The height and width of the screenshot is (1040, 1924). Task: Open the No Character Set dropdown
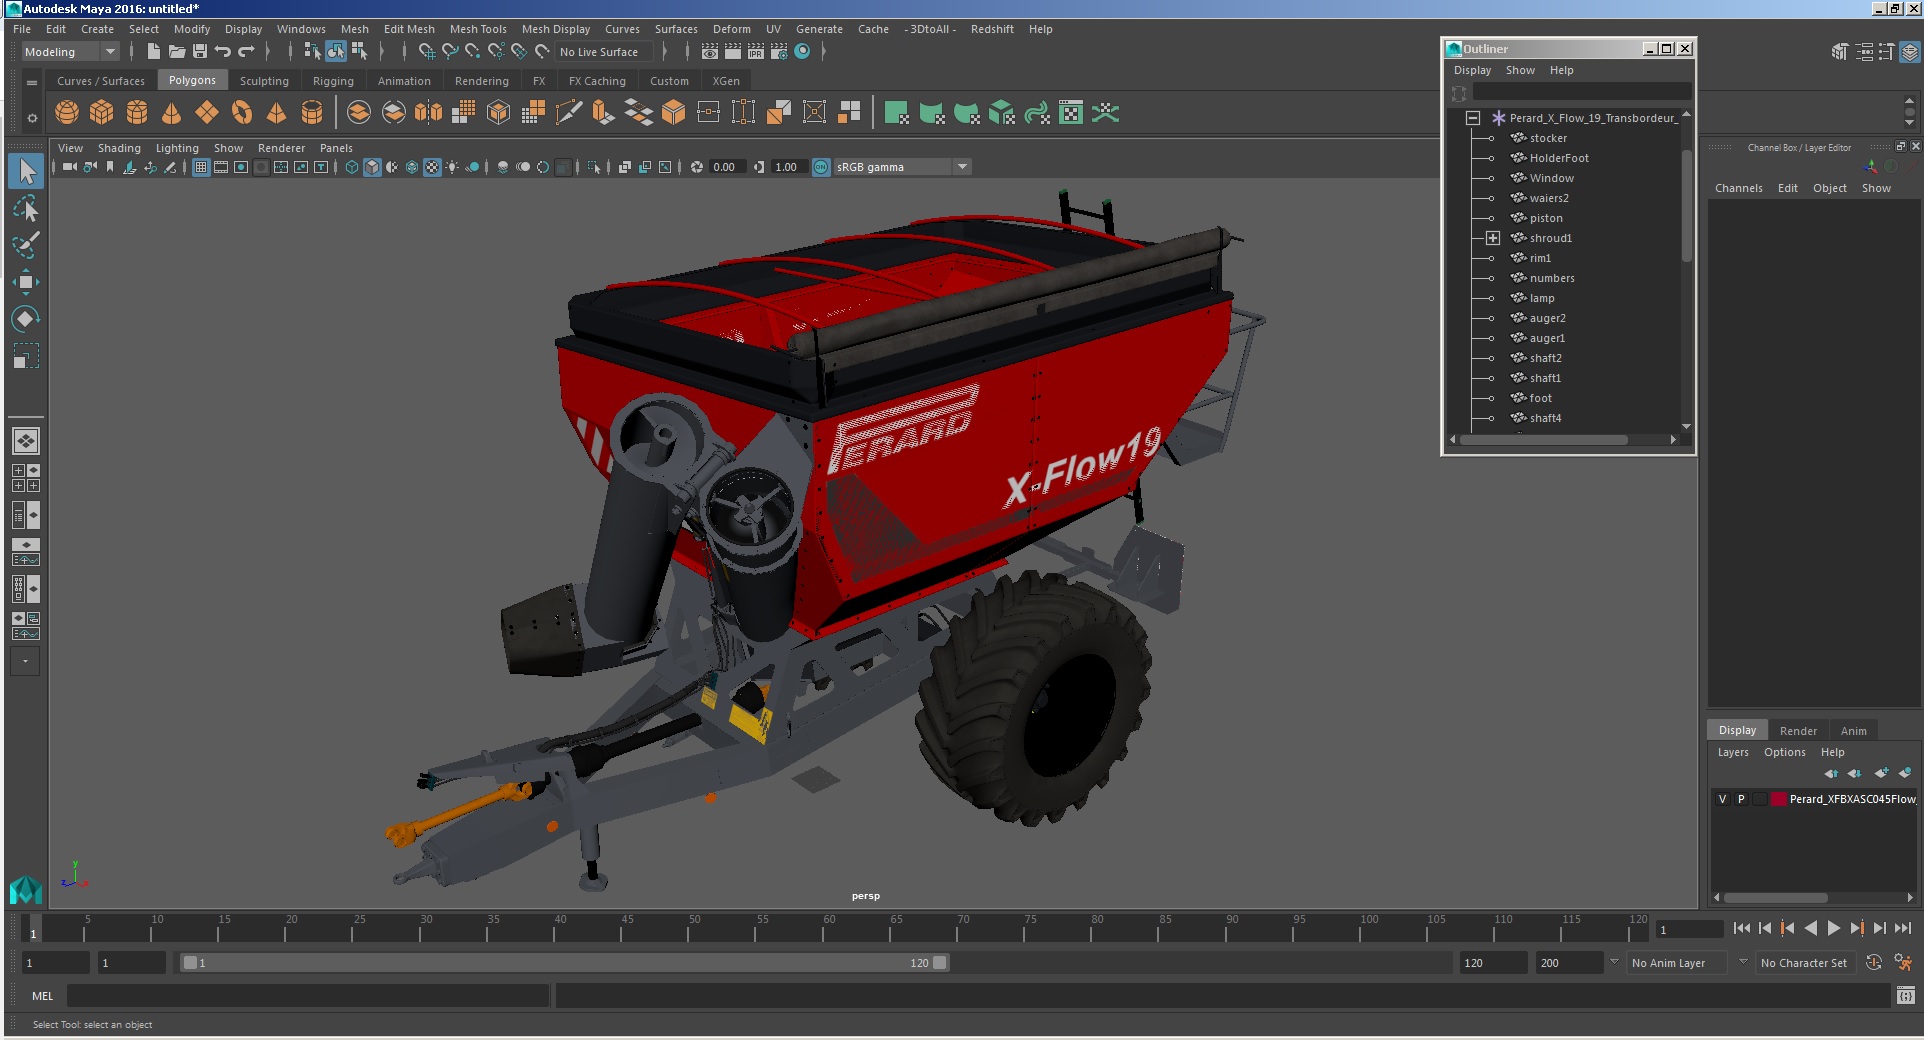click(1805, 963)
